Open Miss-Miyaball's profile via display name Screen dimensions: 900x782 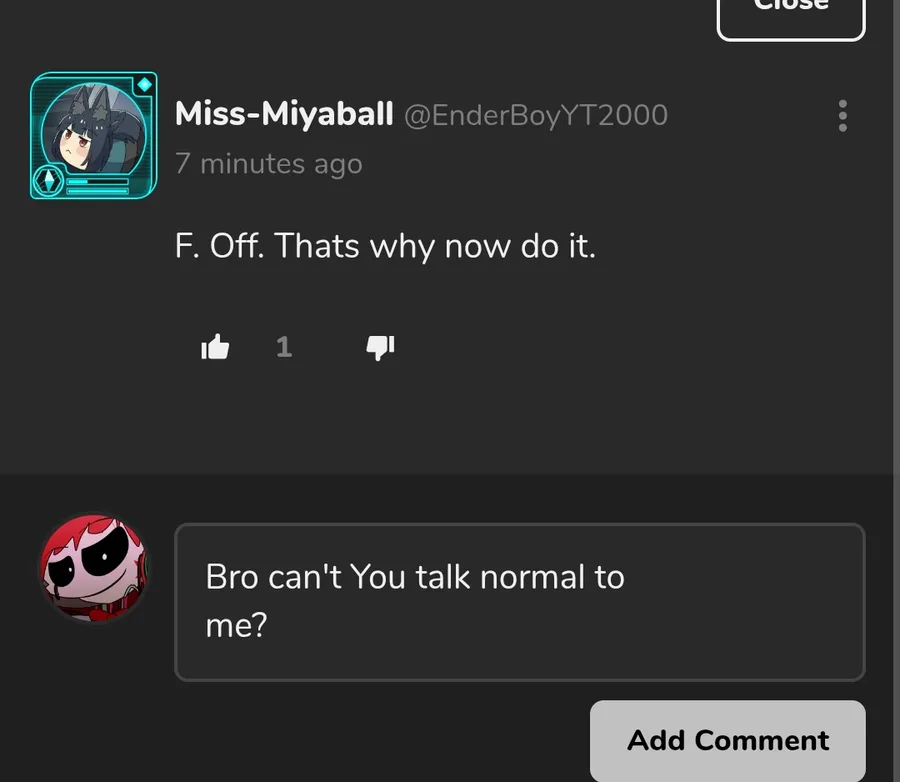[x=284, y=114]
